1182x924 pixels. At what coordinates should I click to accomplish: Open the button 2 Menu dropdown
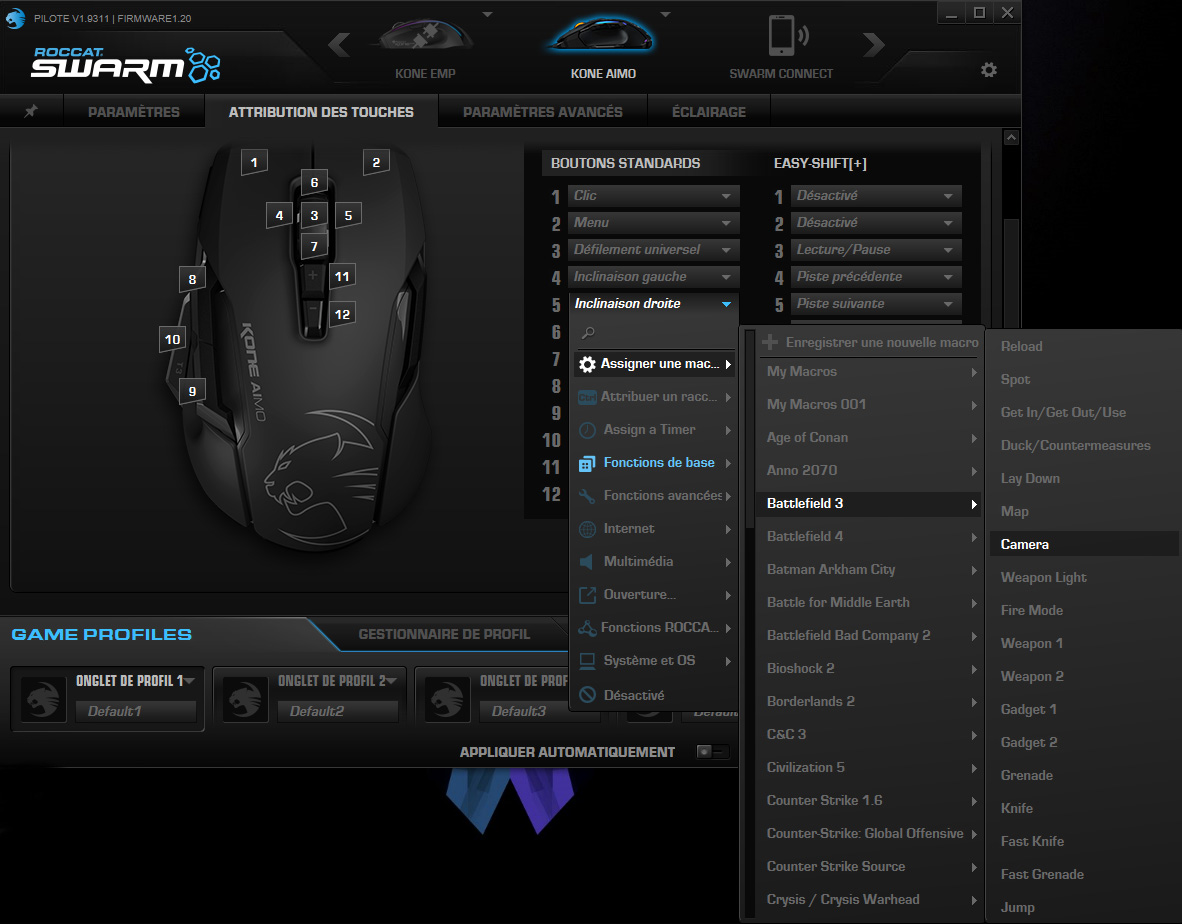click(x=653, y=223)
